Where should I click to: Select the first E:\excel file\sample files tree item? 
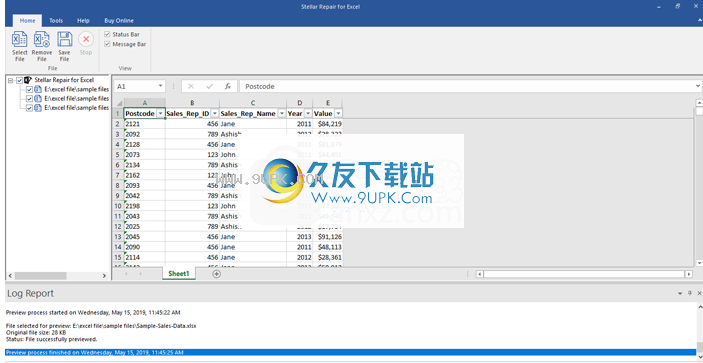[x=77, y=90]
